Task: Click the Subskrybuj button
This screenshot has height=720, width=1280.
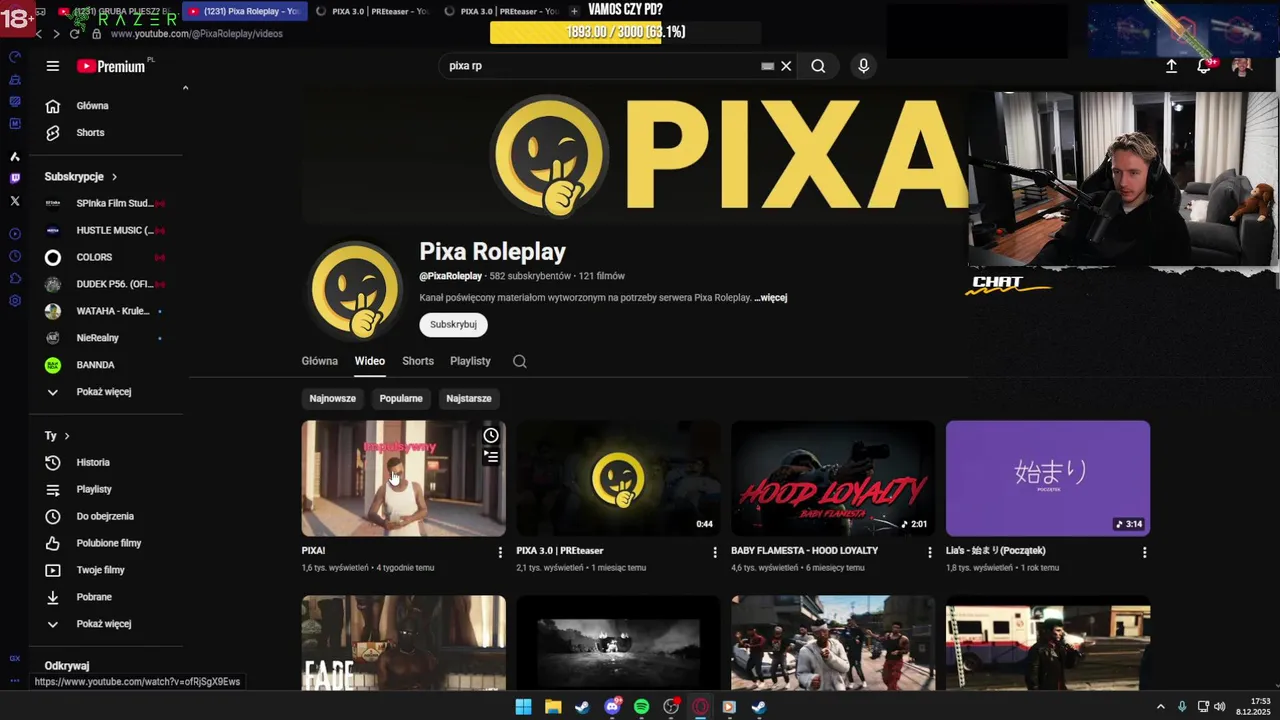Action: tap(453, 324)
